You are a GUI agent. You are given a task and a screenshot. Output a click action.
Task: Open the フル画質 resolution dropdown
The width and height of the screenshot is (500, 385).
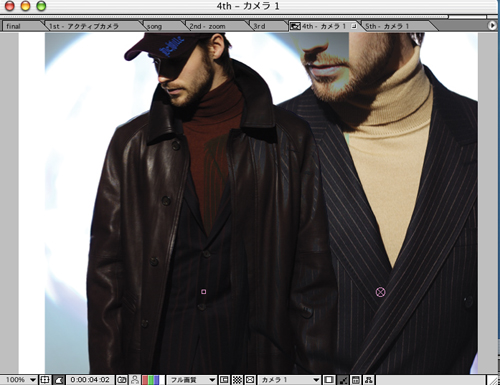(x=192, y=380)
